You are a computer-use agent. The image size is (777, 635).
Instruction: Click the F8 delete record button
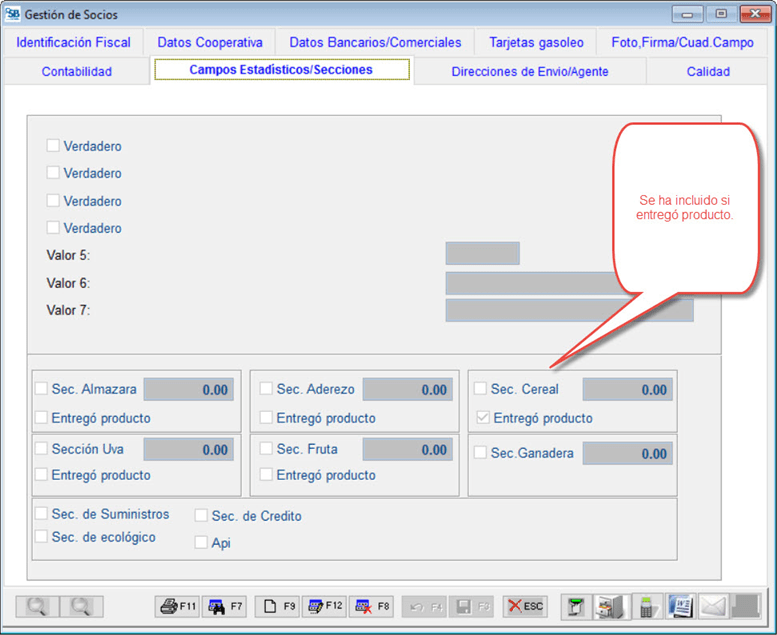point(372,606)
